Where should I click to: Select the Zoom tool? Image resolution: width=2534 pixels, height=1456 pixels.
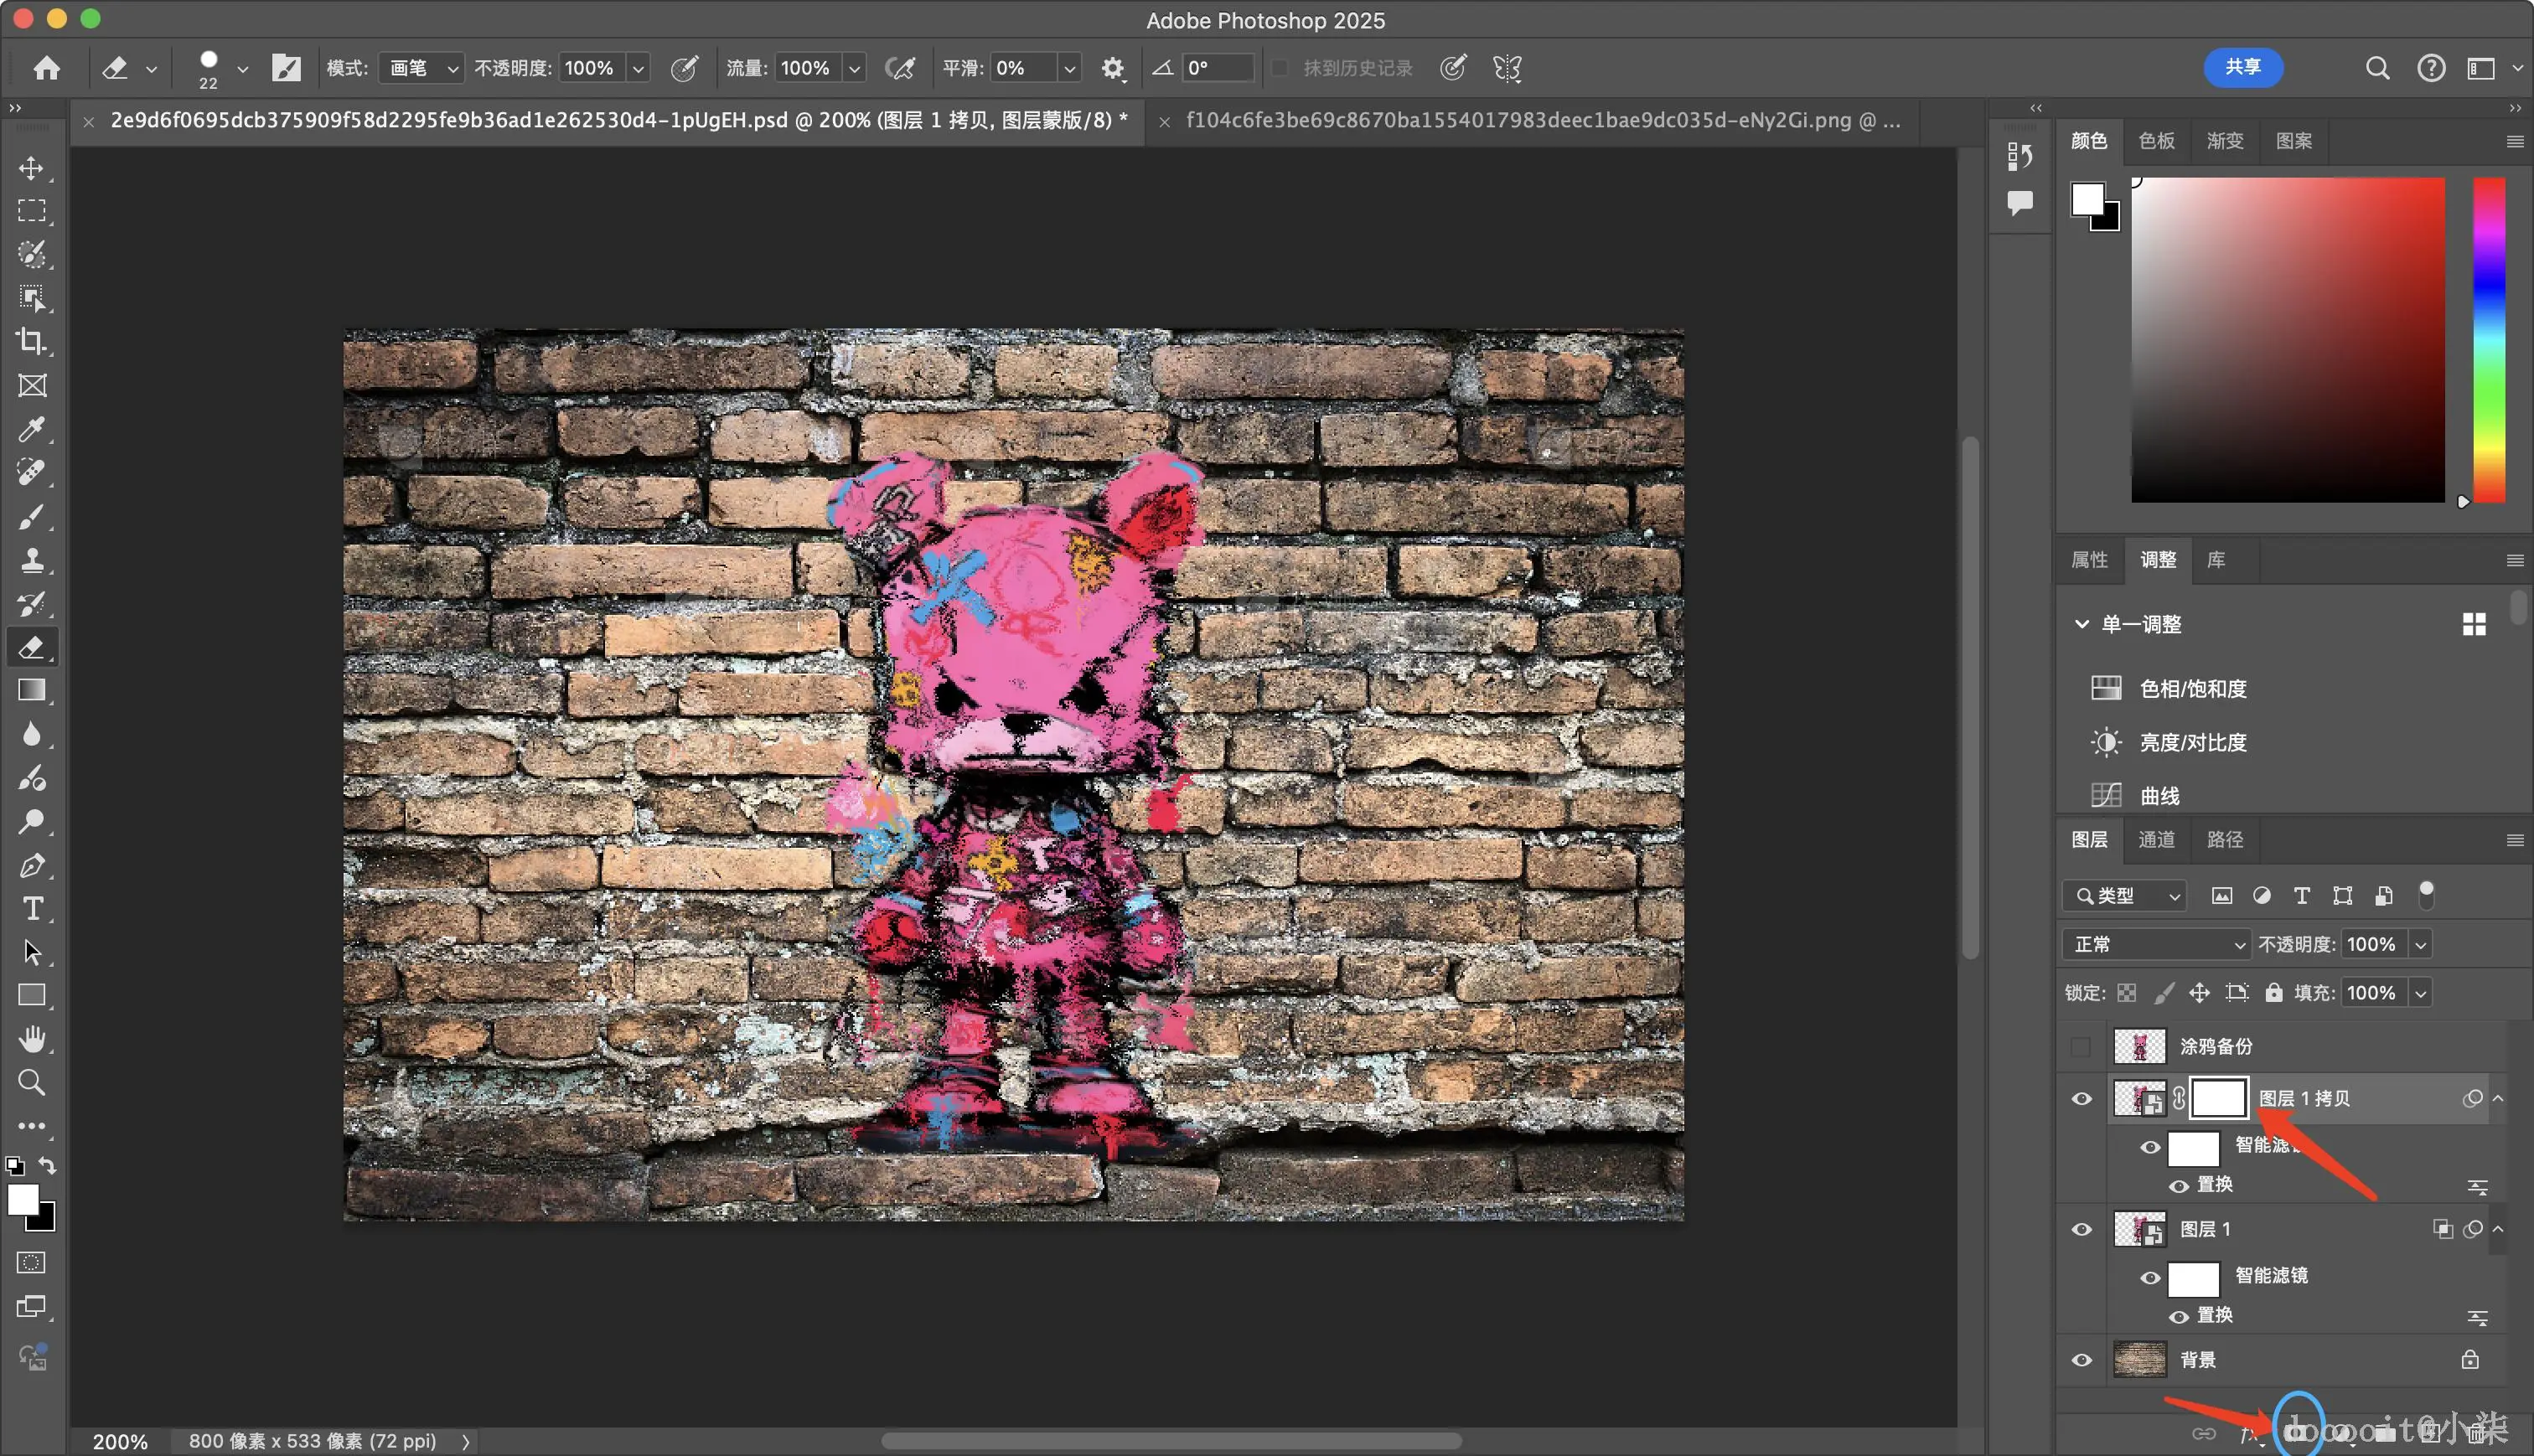coord(32,1083)
